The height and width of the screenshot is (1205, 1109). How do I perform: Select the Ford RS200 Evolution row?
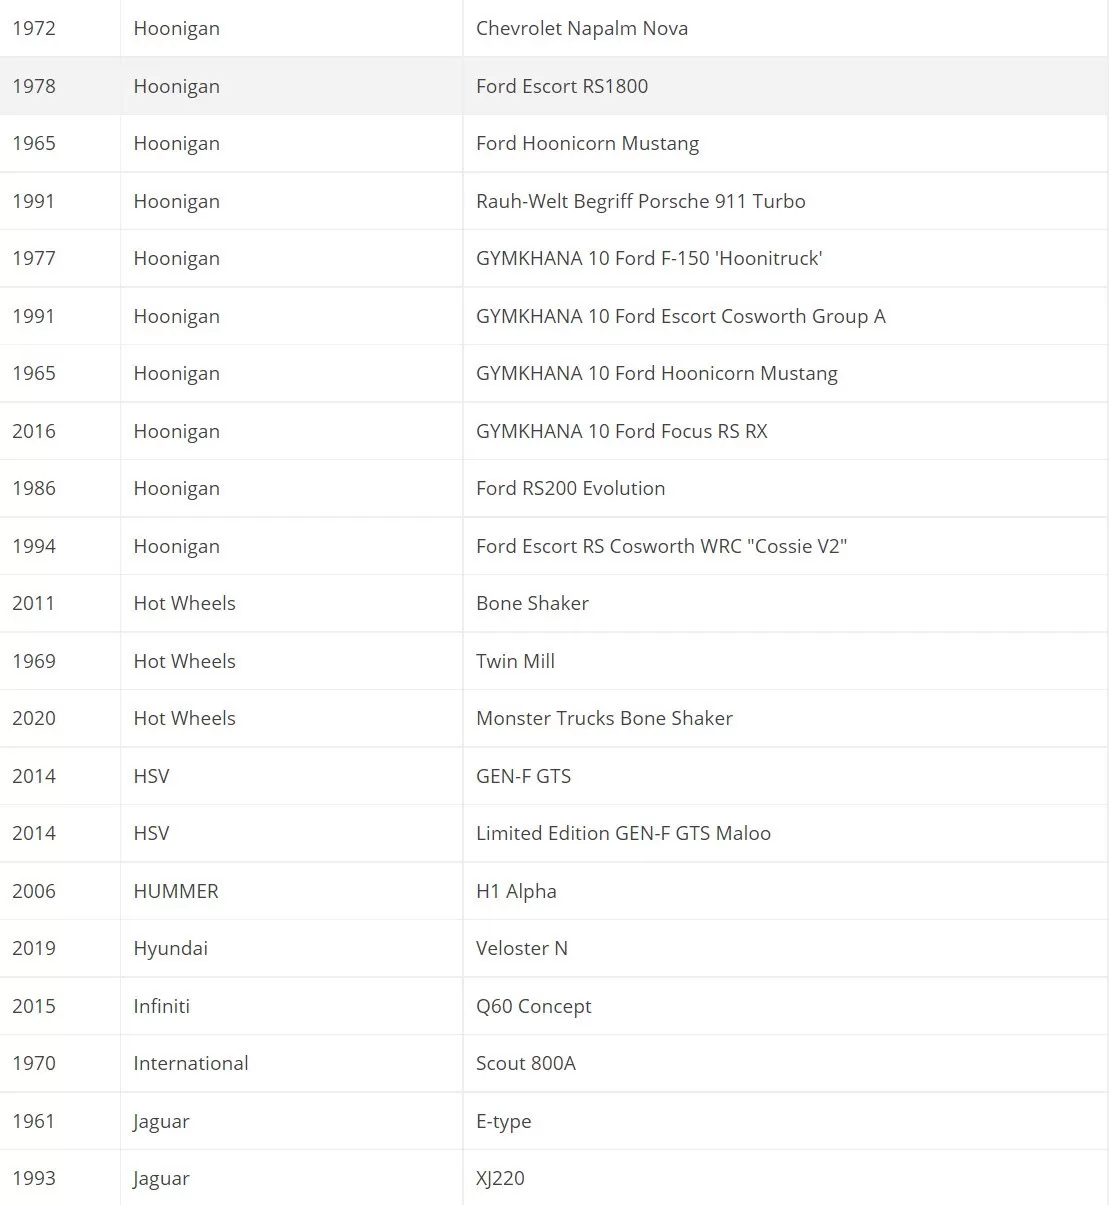pyautogui.click(x=554, y=488)
